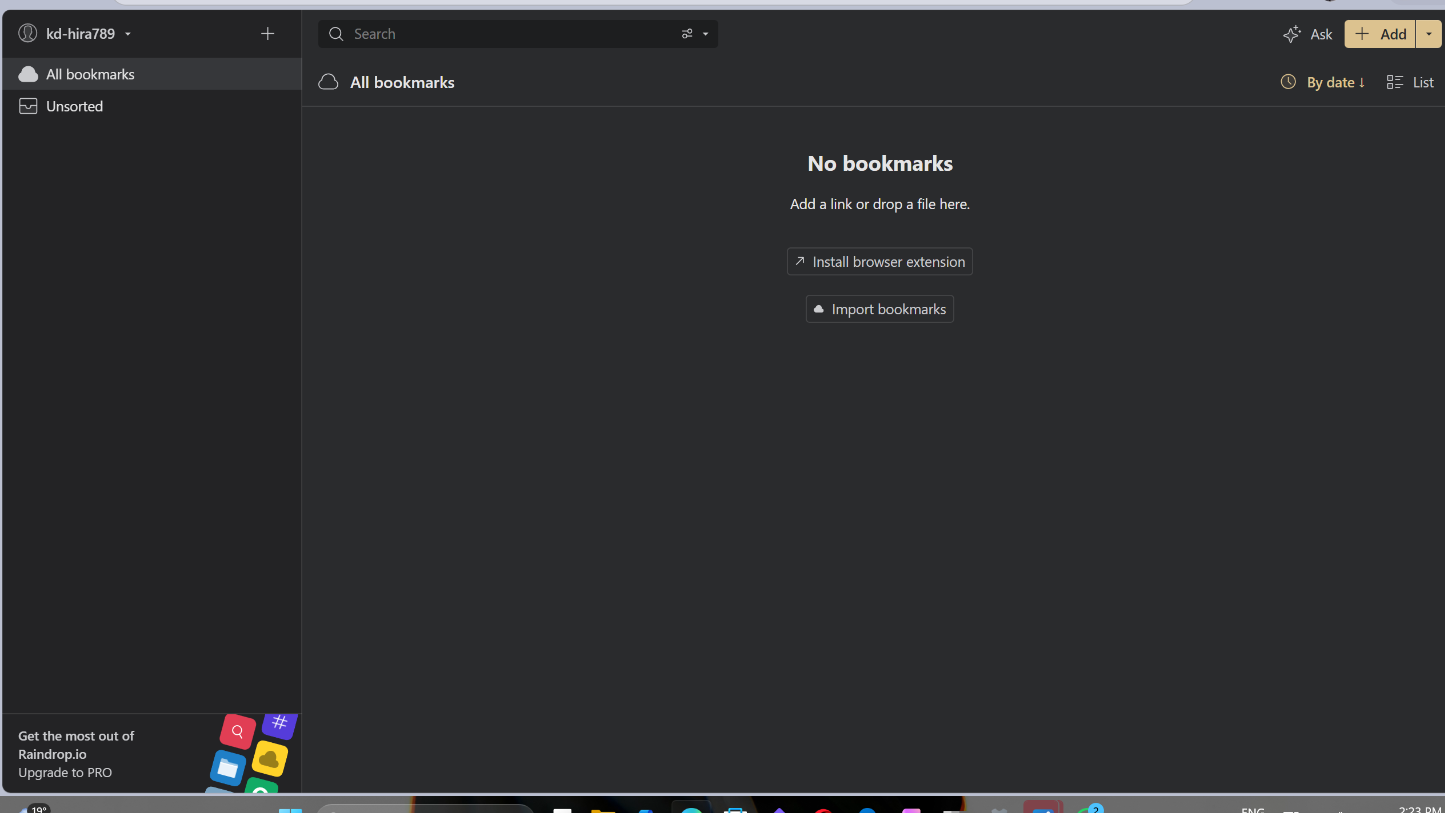The width and height of the screenshot is (1445, 813).
Task: Switch the List view mode
Action: [x=1410, y=82]
